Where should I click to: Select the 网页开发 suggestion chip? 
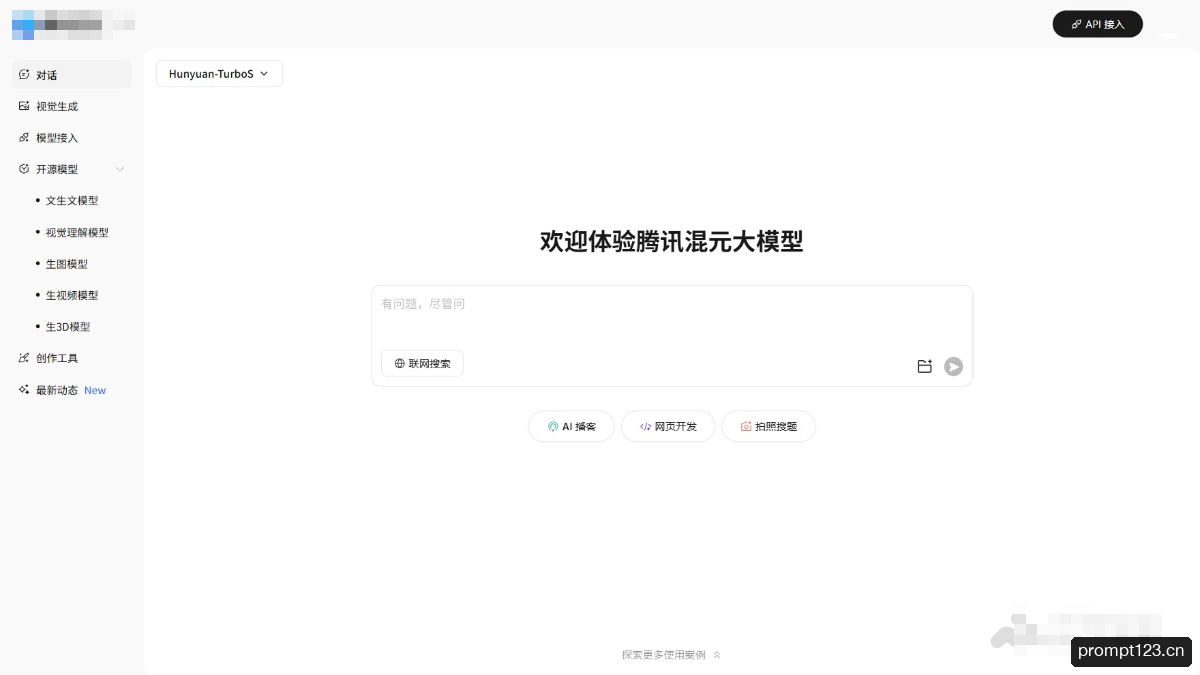click(667, 427)
